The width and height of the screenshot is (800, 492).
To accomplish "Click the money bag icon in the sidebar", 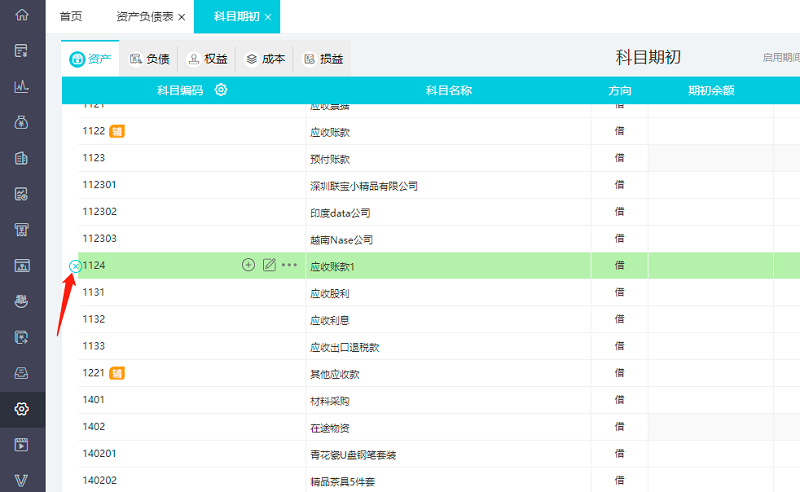I will point(22,123).
